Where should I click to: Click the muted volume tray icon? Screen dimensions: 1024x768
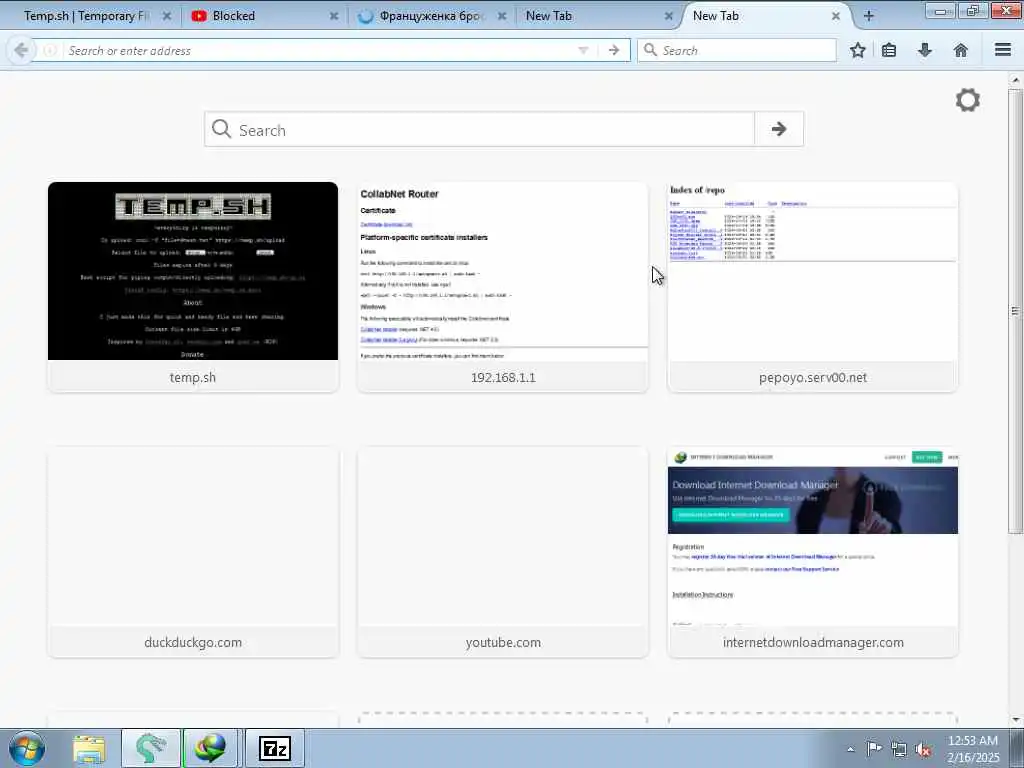click(x=923, y=749)
